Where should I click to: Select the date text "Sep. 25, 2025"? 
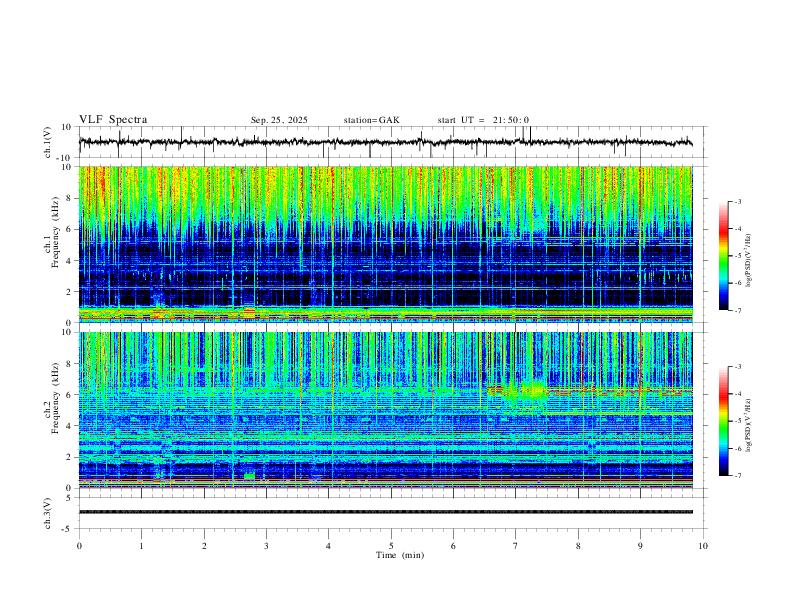pyautogui.click(x=279, y=120)
